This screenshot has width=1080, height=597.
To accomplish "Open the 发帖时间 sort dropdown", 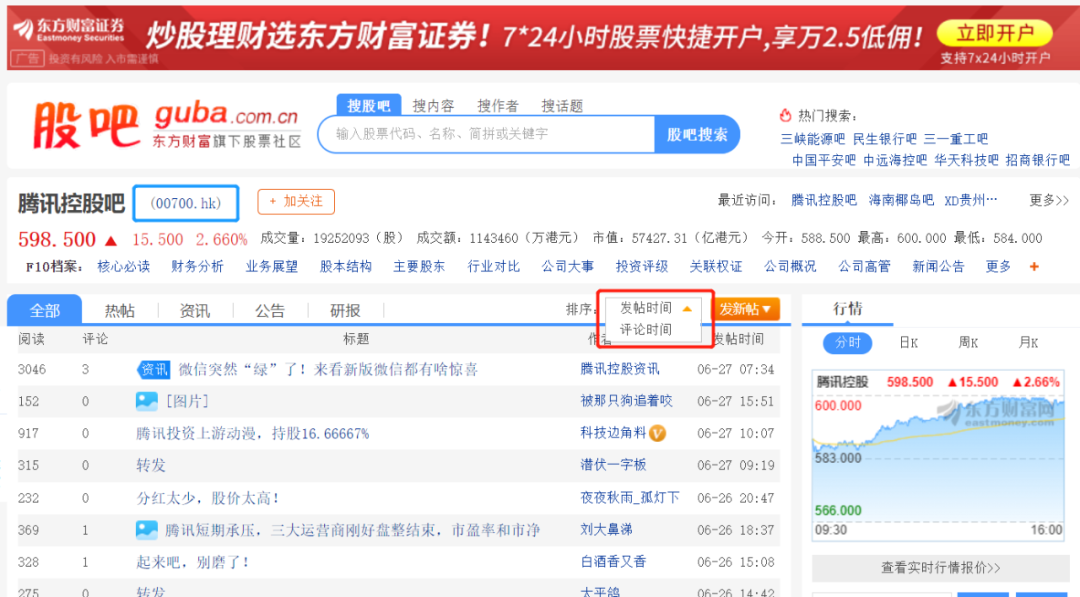I will tap(654, 308).
